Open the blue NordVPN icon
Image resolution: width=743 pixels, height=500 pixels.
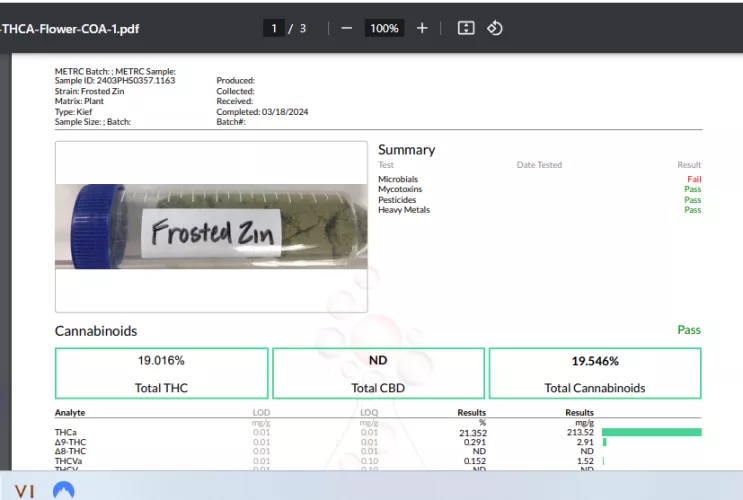coord(64,490)
